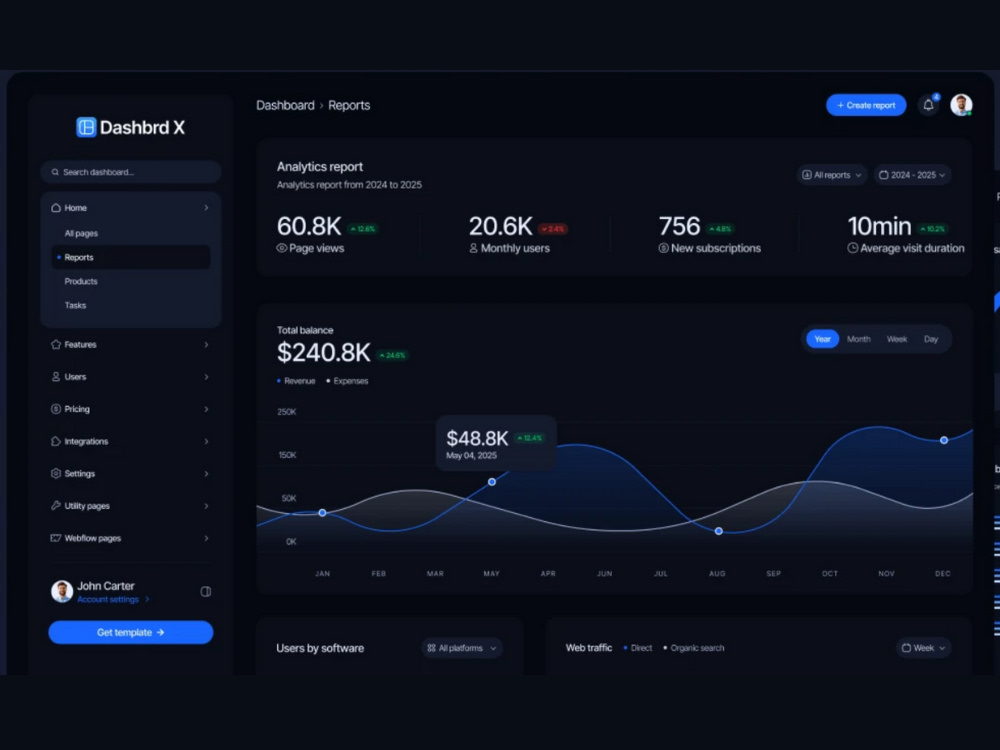Click the Home house icon
1000x750 pixels.
coord(55,208)
